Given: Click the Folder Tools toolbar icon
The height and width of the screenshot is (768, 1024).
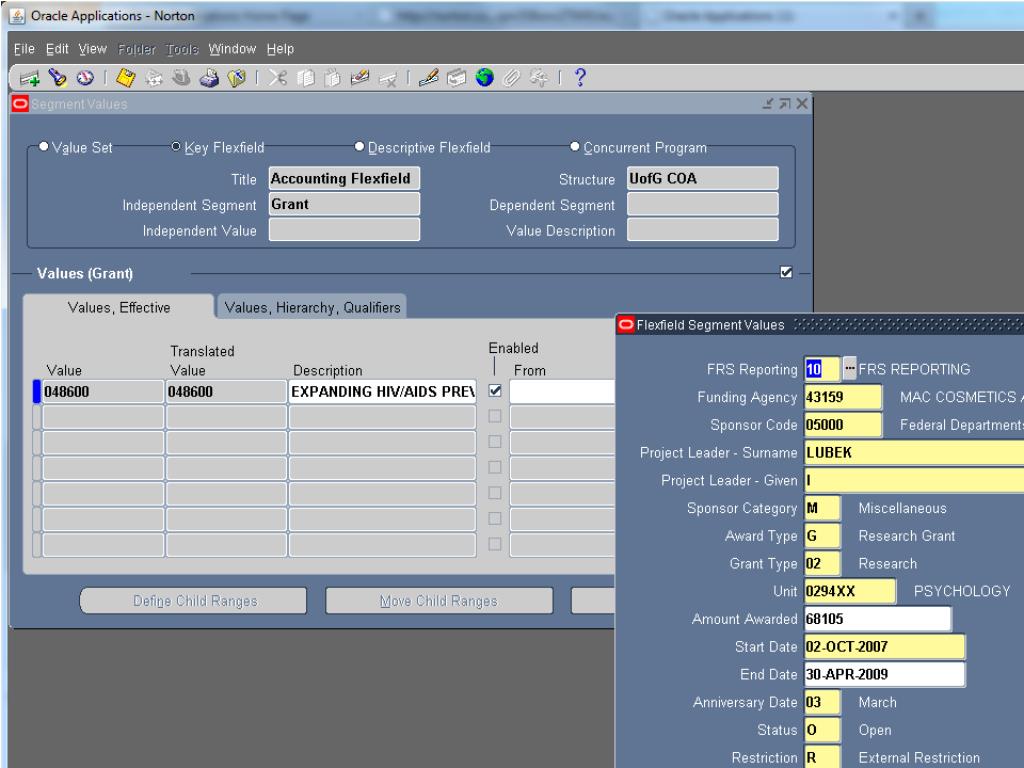Looking at the screenshot, I should 539,78.
